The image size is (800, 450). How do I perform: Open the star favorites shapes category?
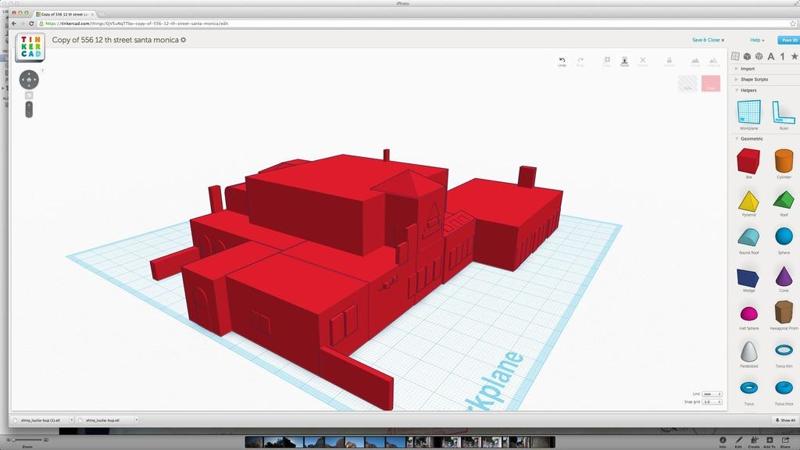794,56
